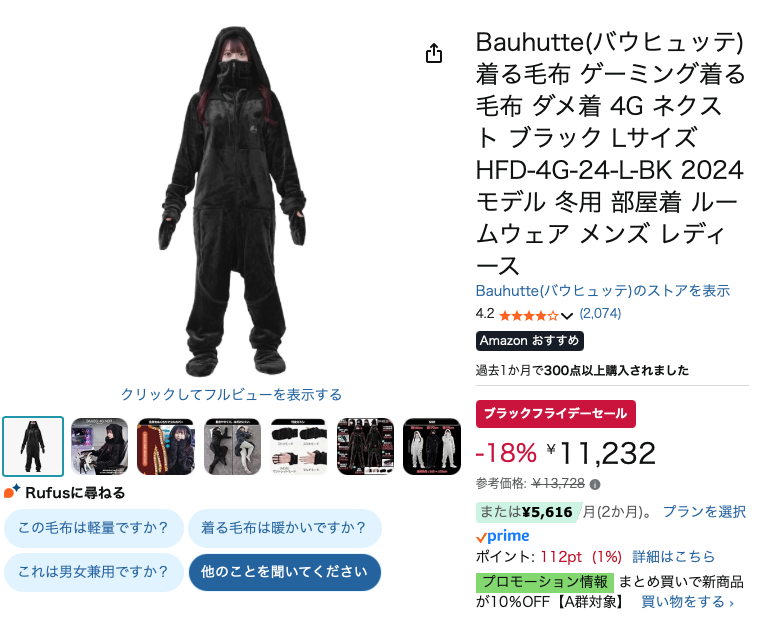Screen dimensions: 769x624
Task: Click the info icon beside reference price
Action: (x=595, y=485)
